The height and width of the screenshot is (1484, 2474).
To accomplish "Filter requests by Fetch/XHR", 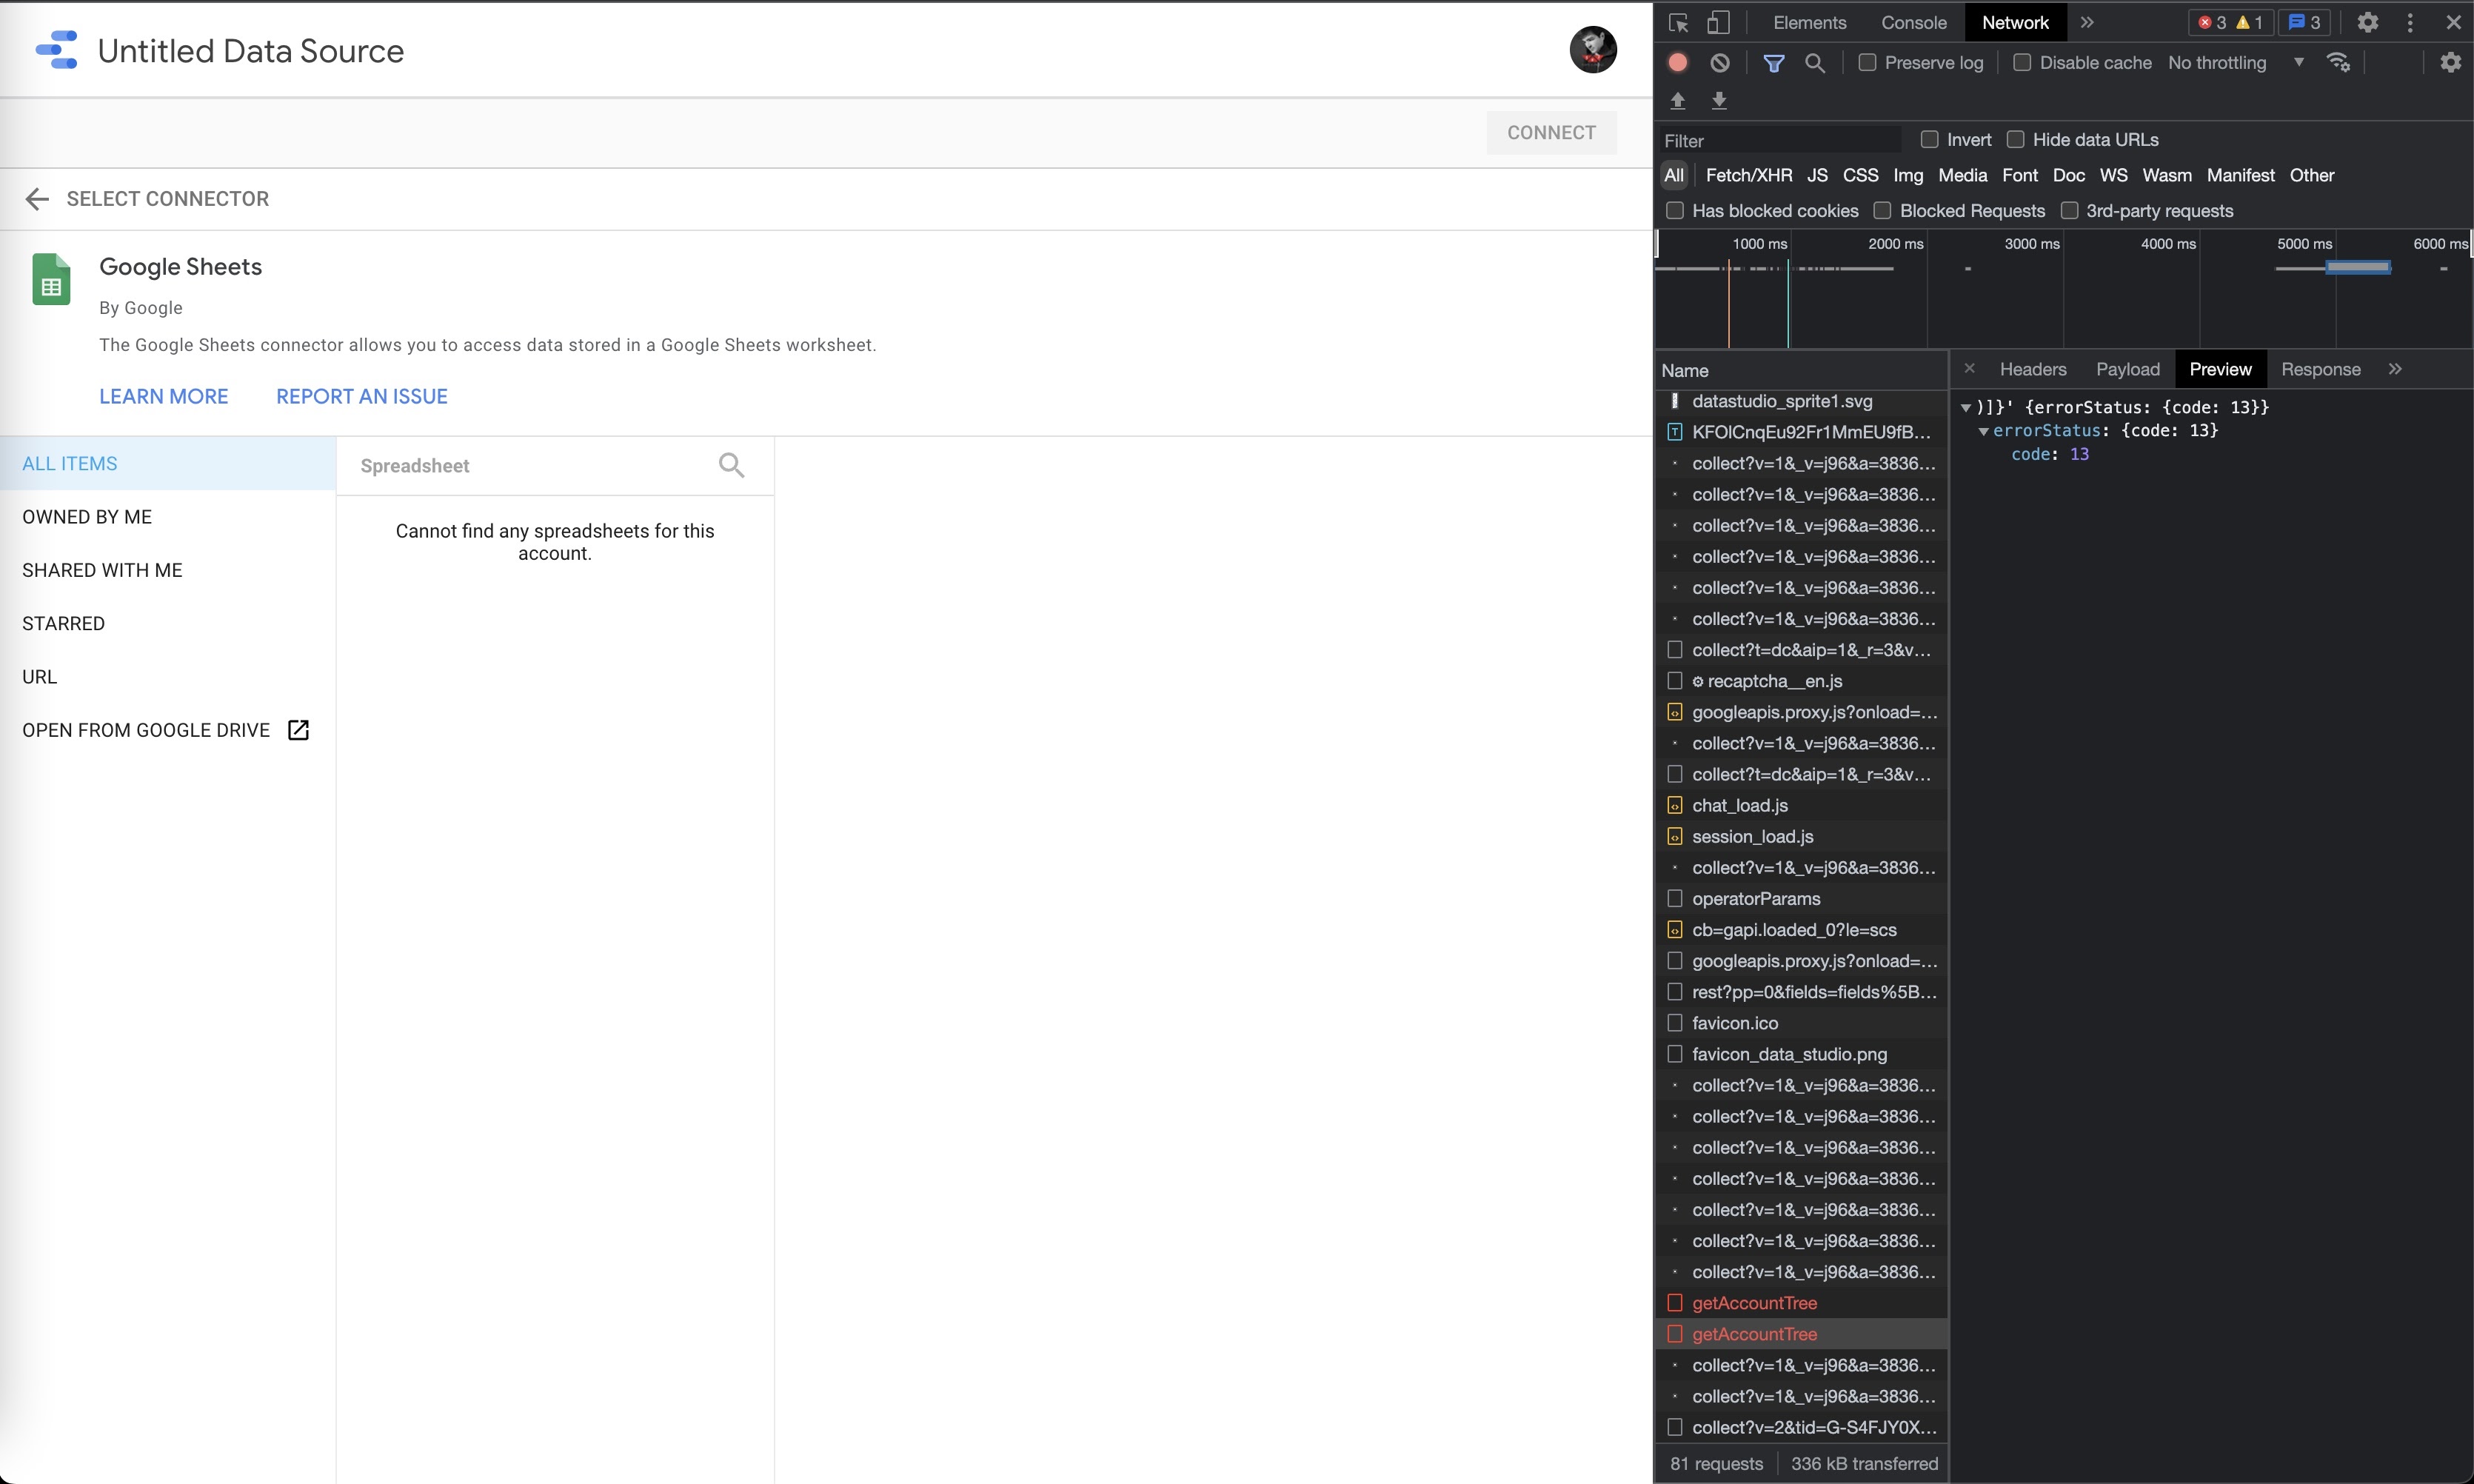I will click(x=1748, y=175).
